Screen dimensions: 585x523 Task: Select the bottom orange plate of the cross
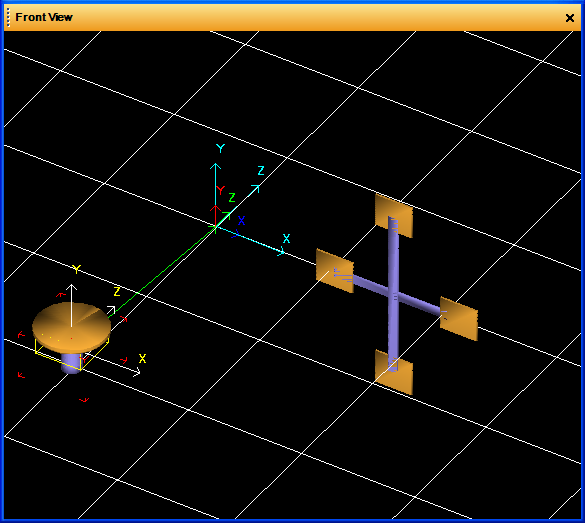coord(394,372)
